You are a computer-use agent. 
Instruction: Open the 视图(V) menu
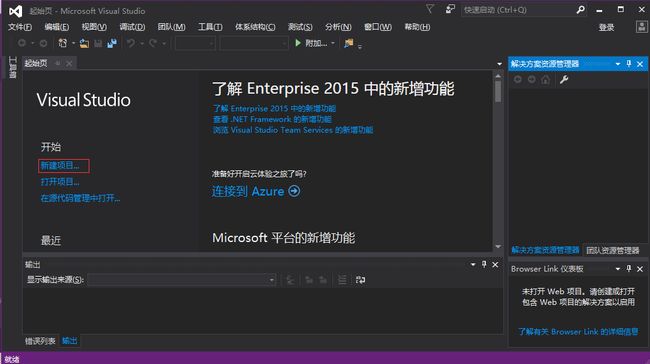(94, 27)
